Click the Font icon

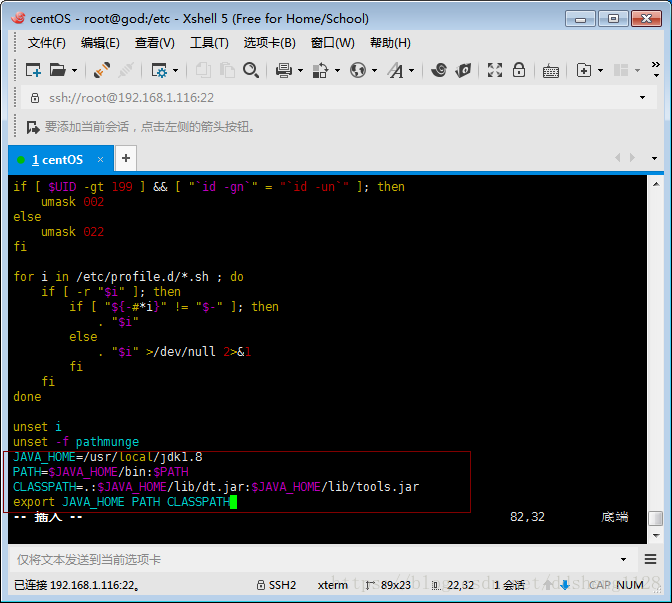[x=395, y=70]
